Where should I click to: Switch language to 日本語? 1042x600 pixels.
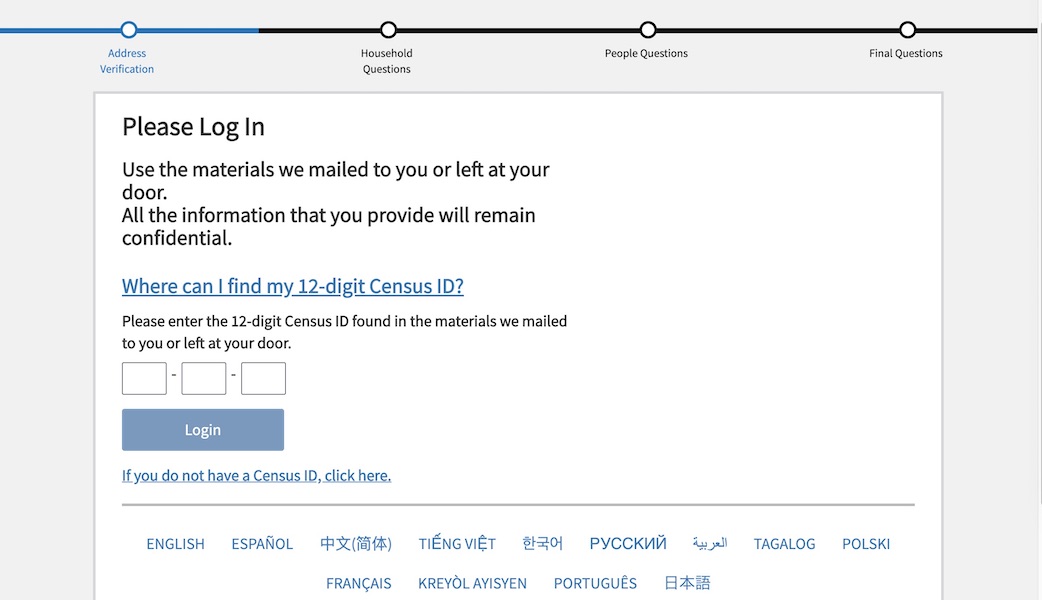[x=687, y=583]
